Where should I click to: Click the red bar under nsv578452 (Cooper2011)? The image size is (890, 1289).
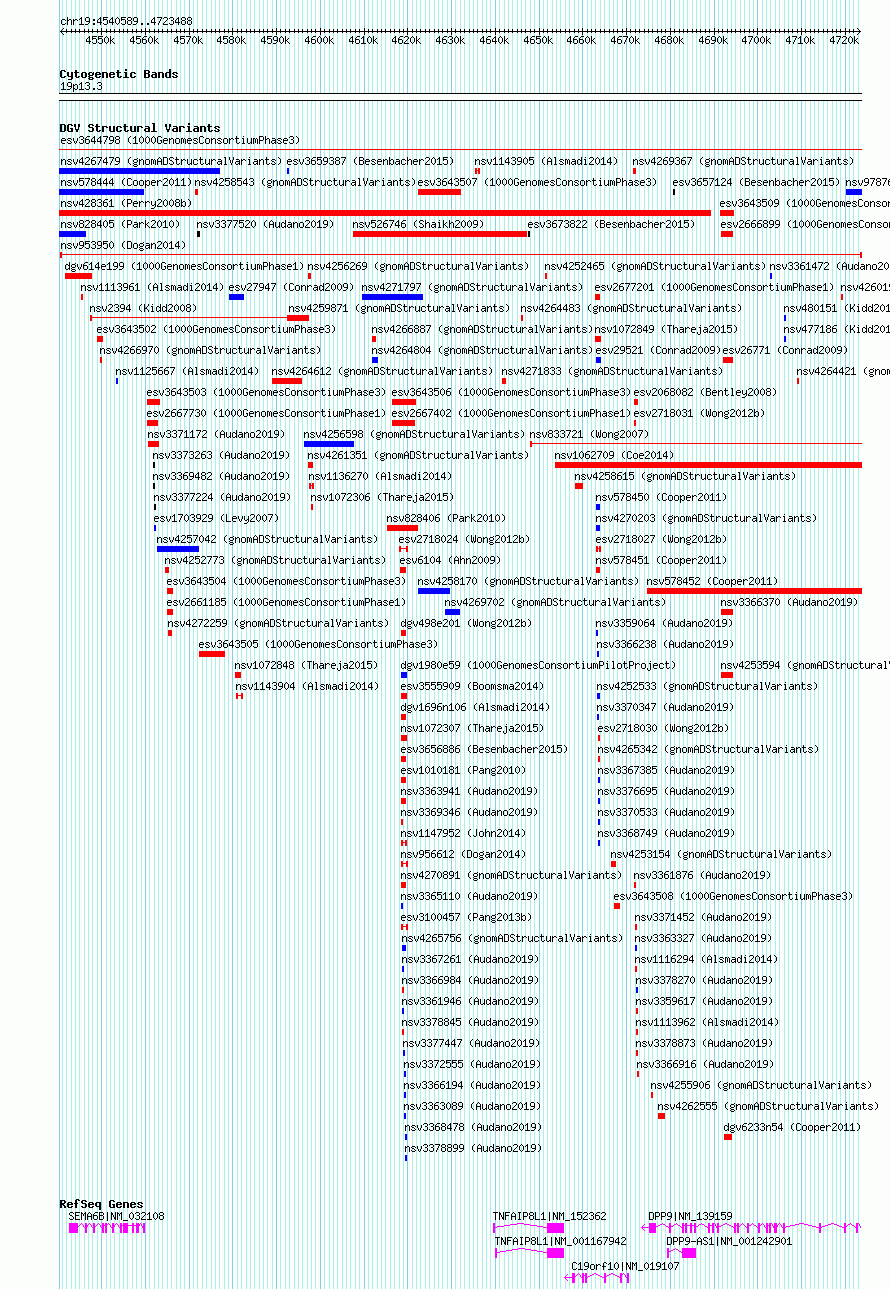754,591
